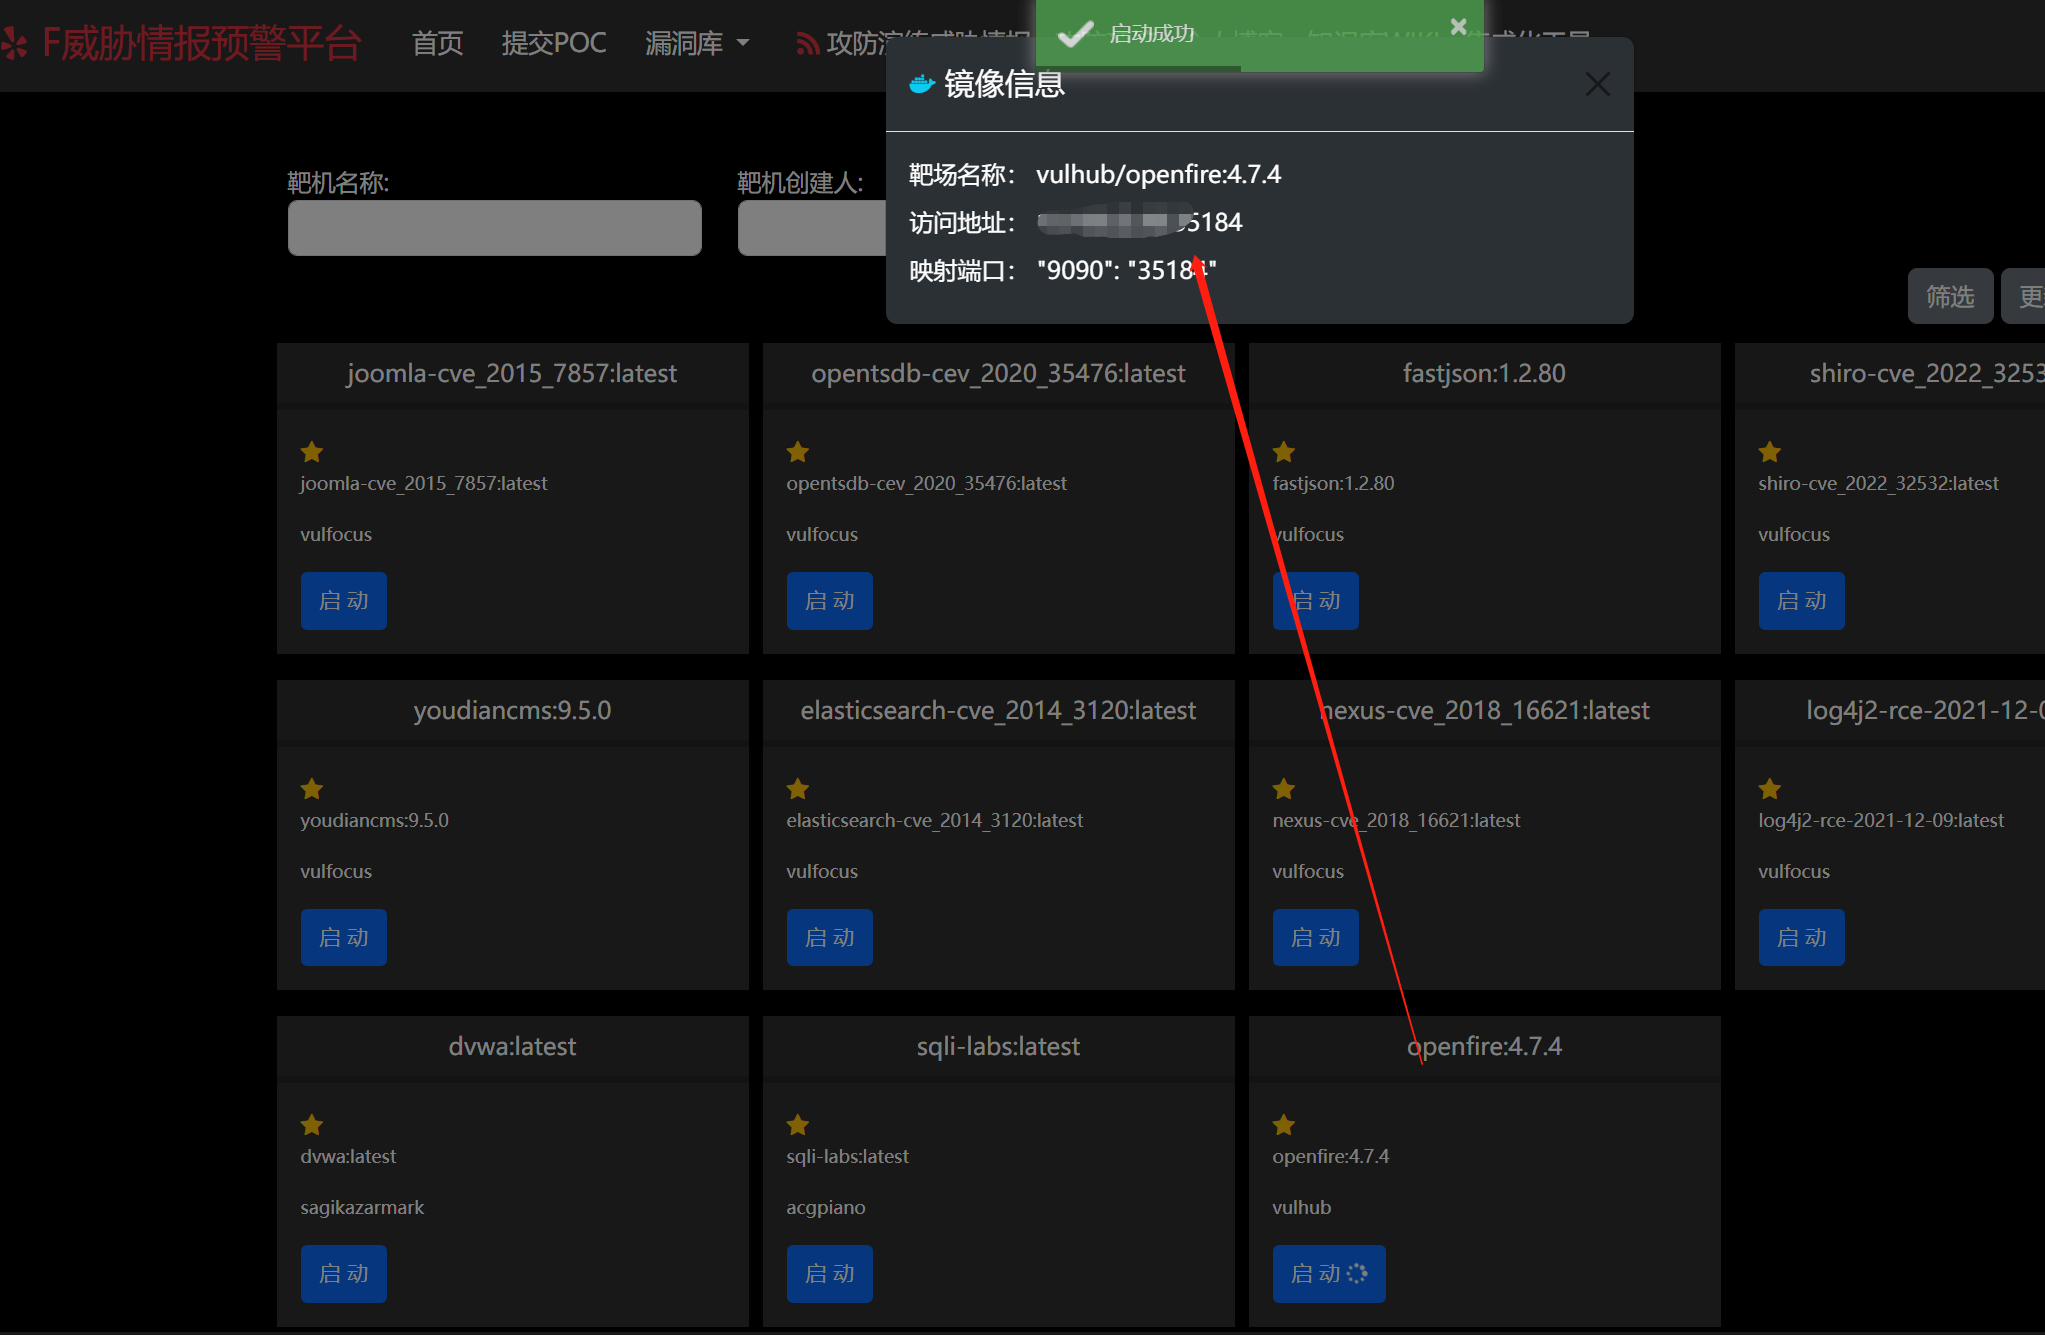Start the dvwa:latest target with 启动
Image resolution: width=2045 pixels, height=1335 pixels.
(343, 1273)
